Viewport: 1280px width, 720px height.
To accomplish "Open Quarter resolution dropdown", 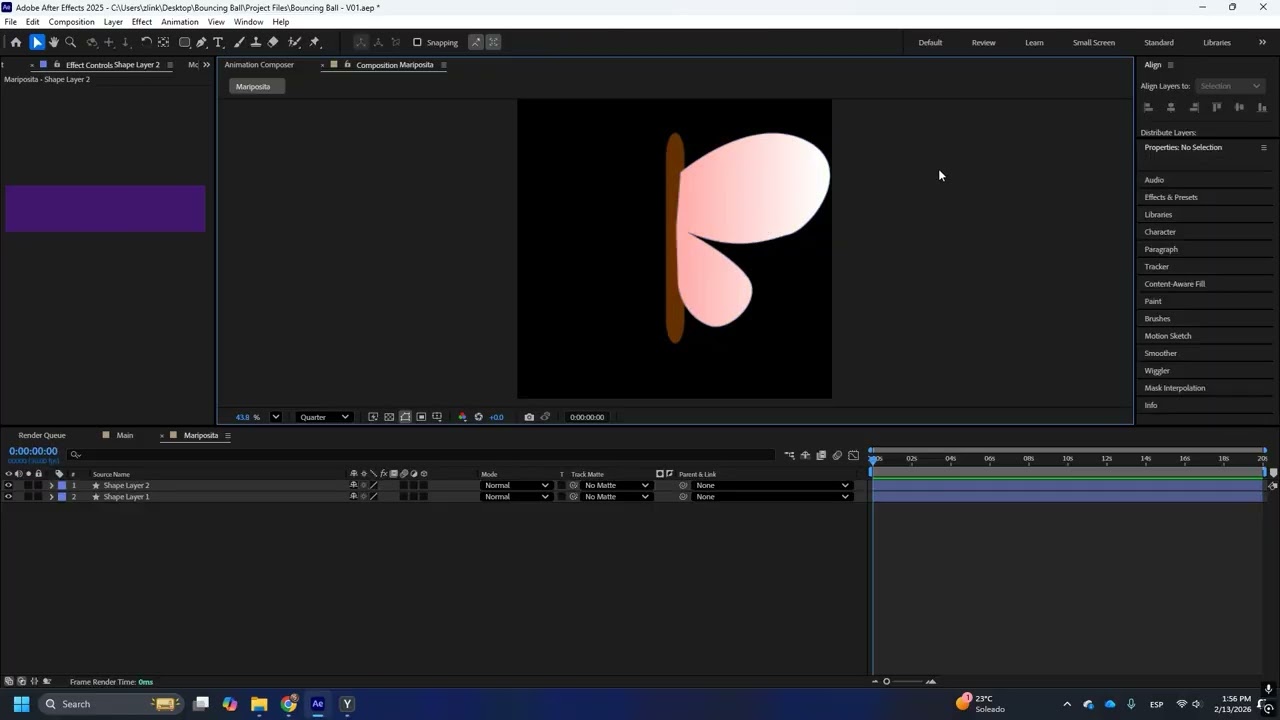I will click(324, 417).
